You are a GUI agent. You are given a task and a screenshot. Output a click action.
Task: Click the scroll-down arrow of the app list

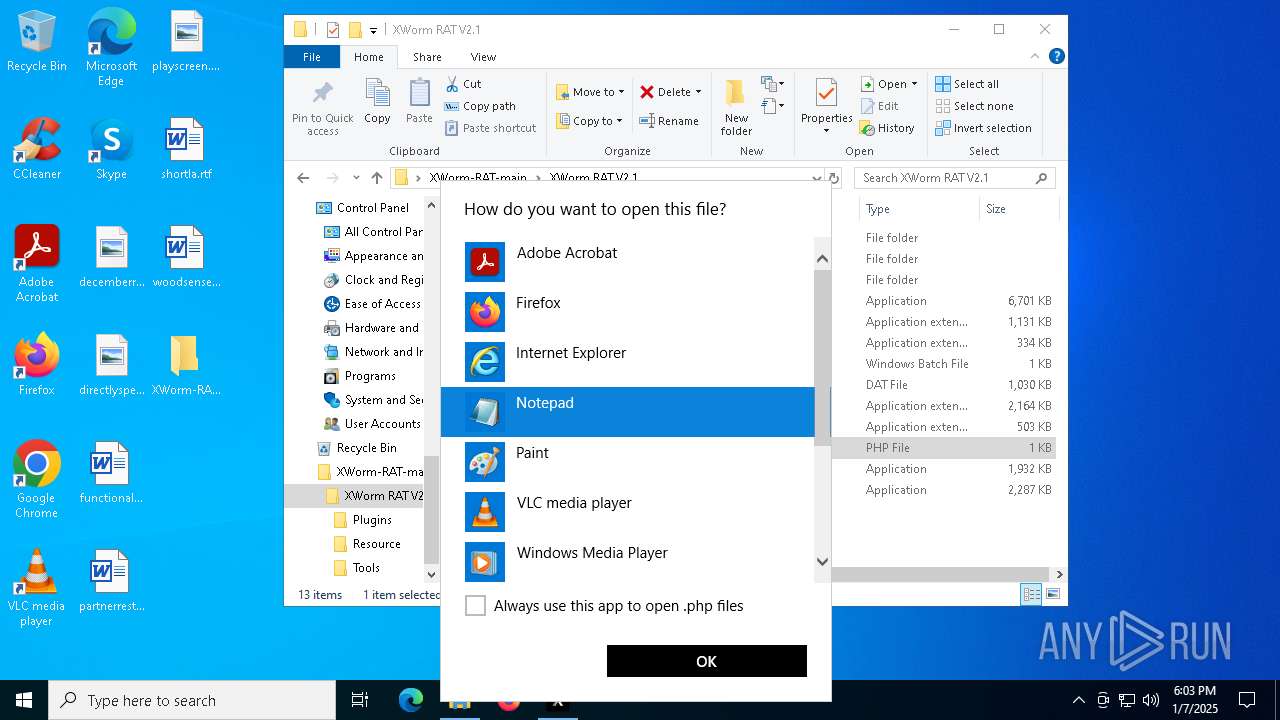click(823, 562)
